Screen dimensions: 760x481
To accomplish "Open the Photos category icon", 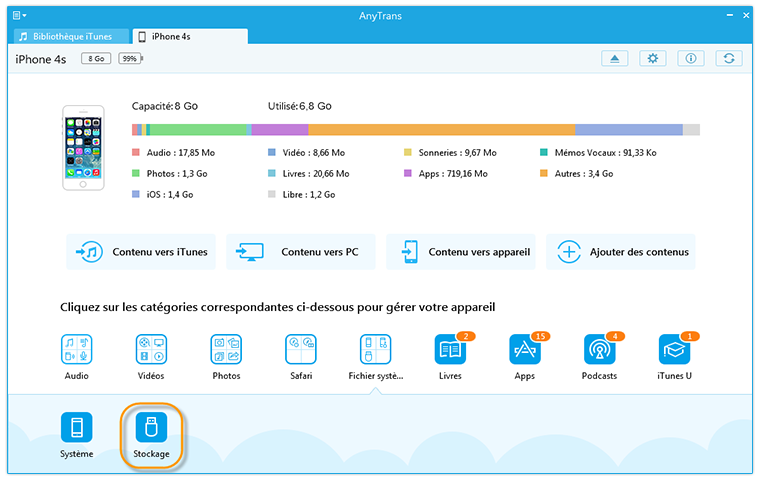I will [226, 349].
